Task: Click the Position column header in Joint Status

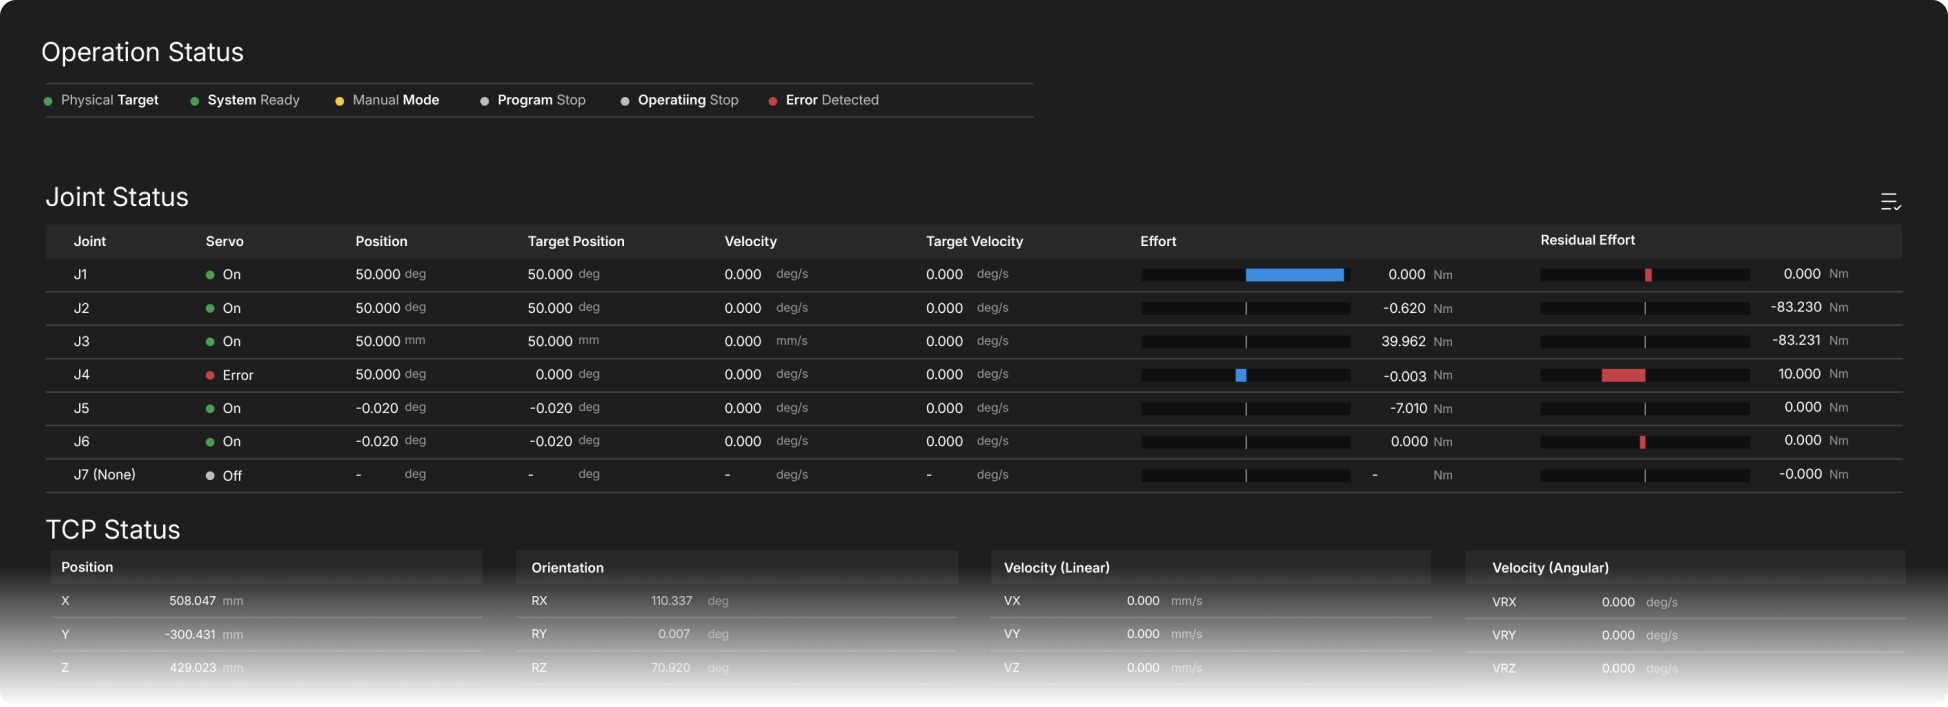Action: point(382,241)
